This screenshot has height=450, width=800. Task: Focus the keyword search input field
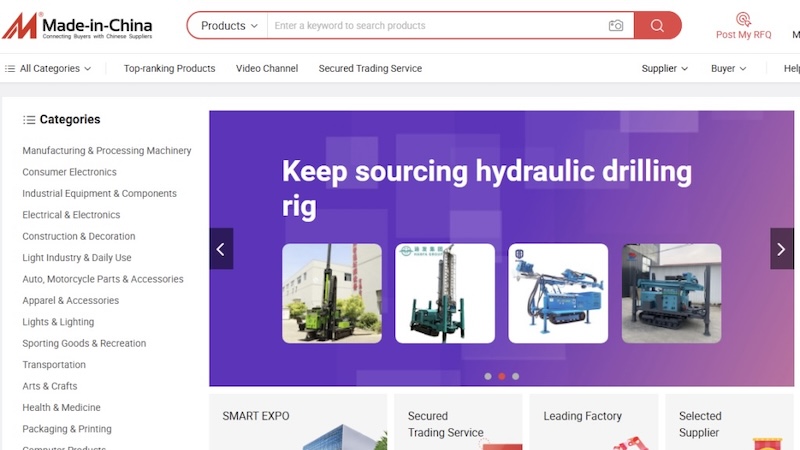click(x=435, y=26)
